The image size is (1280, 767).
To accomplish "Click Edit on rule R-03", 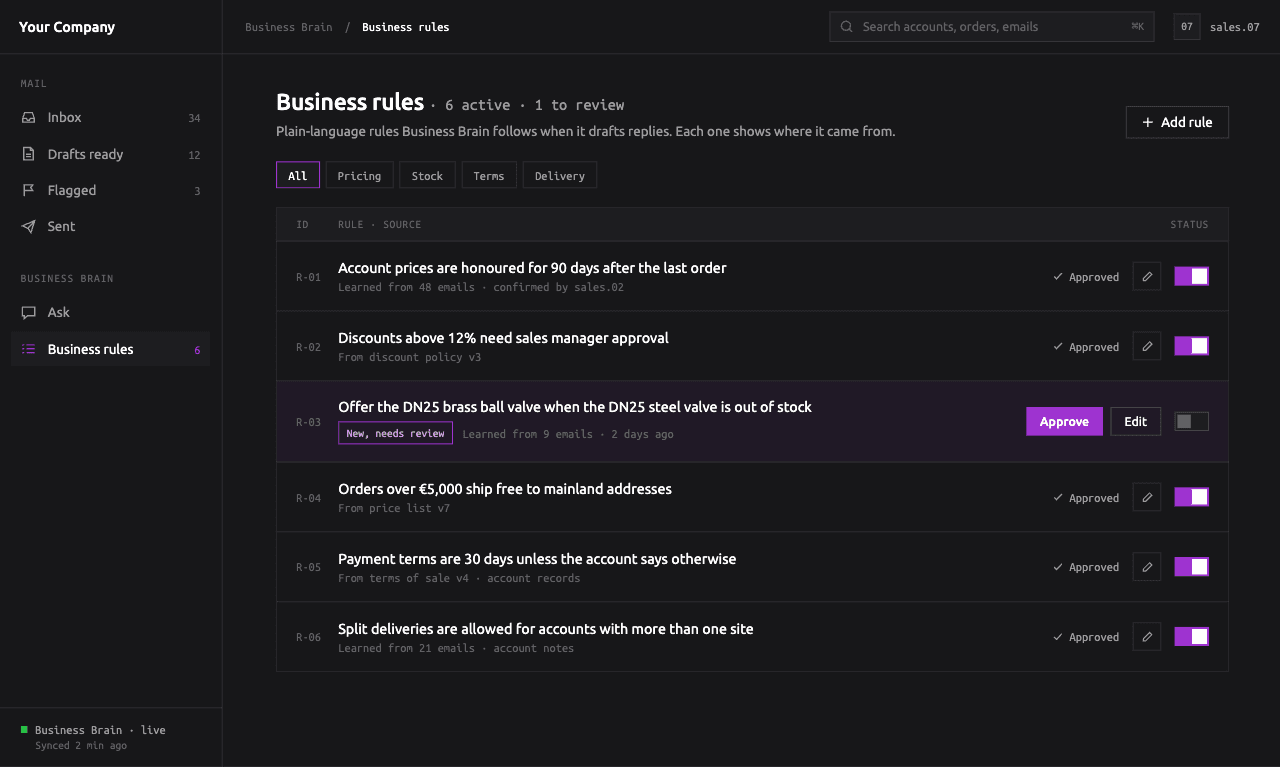I will [x=1135, y=422].
